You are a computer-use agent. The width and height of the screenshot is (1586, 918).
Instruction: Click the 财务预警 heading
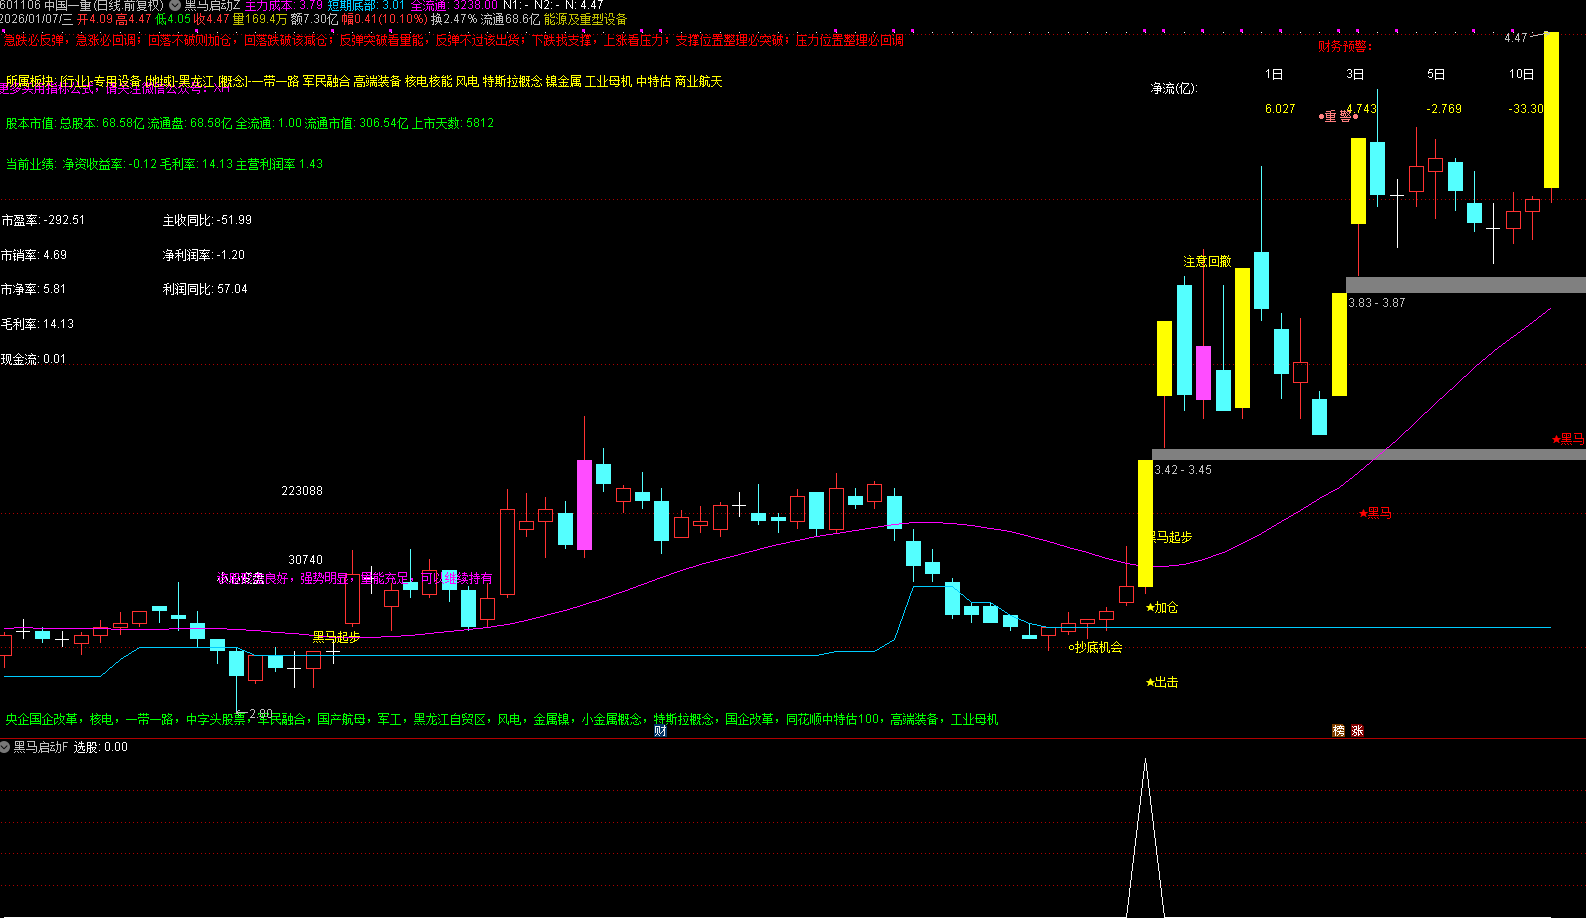(x=1345, y=46)
